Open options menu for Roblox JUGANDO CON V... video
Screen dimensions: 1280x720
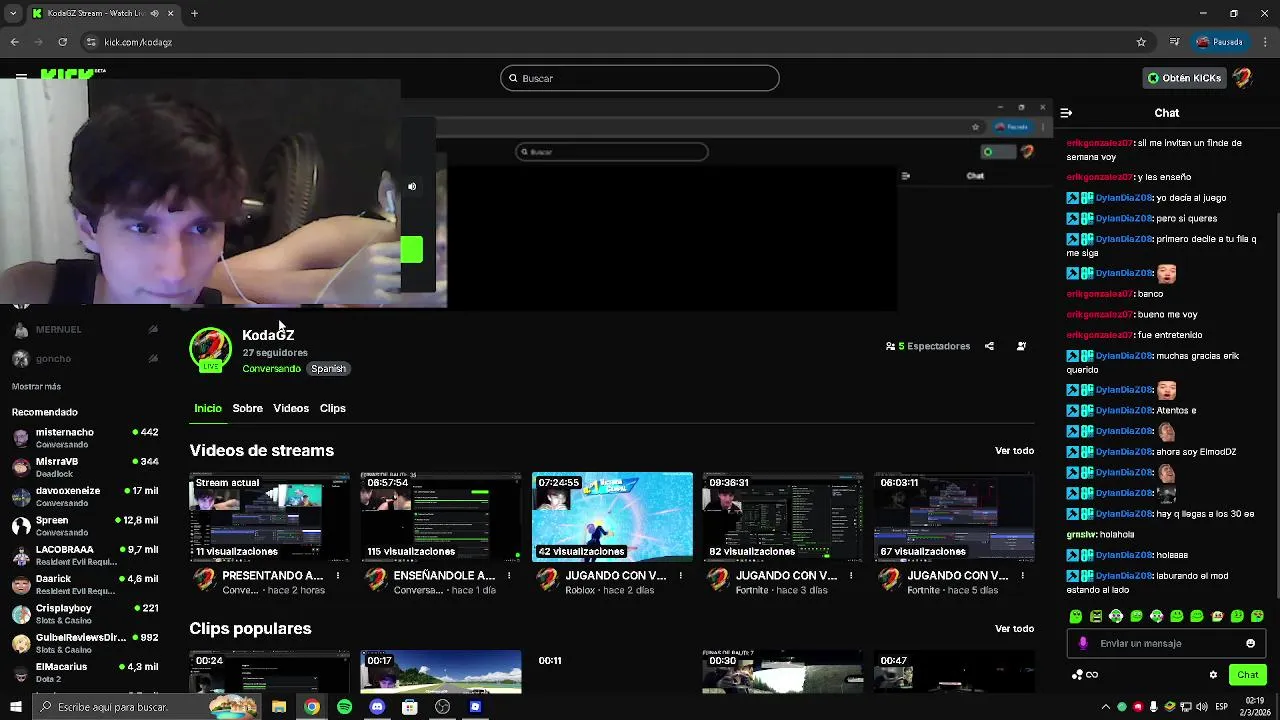tap(681, 576)
